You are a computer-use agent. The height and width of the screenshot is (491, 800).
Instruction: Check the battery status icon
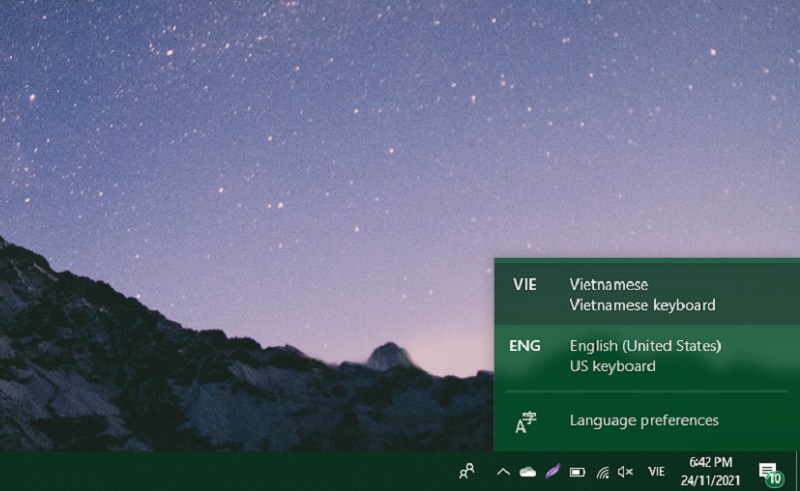(x=577, y=472)
